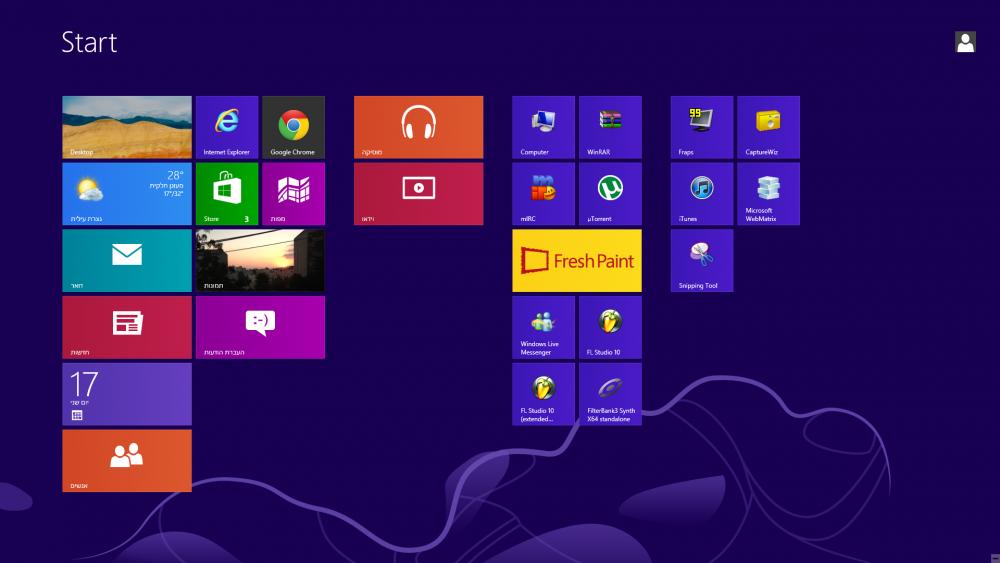This screenshot has height=563, width=1000.
Task: Launch the CaptureWiz tile
Action: point(768,127)
